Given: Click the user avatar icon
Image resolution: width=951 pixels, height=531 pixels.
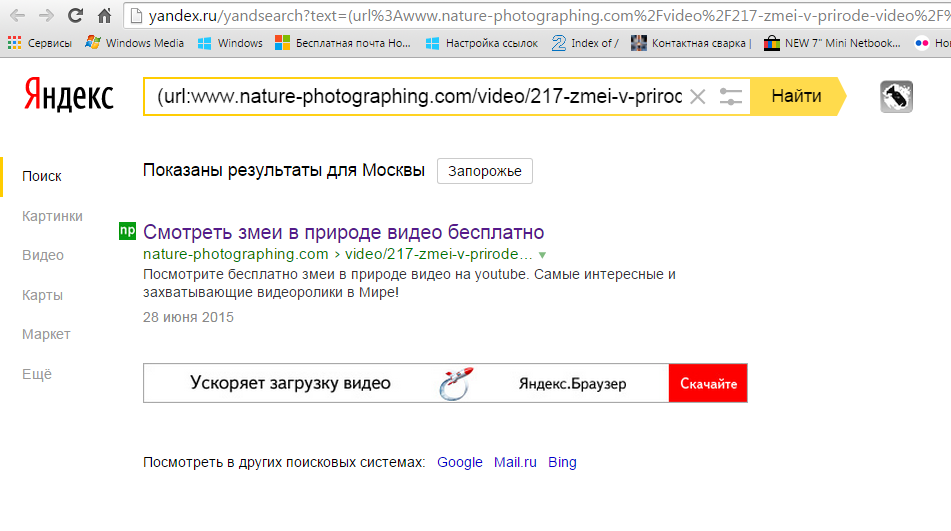Looking at the screenshot, I should [x=896, y=96].
